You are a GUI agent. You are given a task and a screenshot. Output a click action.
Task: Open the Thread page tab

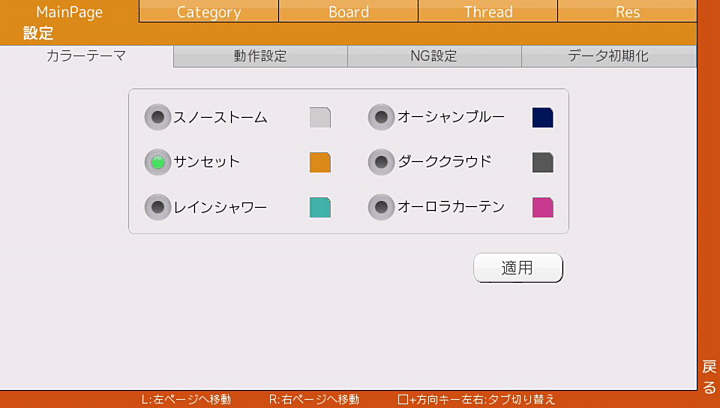click(x=488, y=12)
